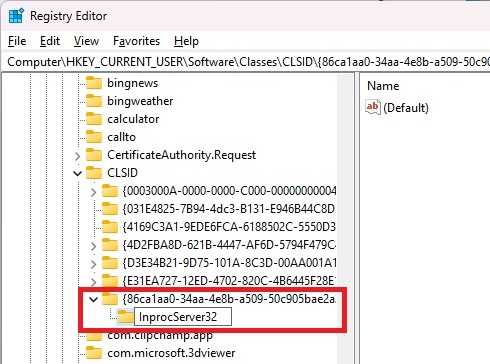Open the Favorites menu
This screenshot has width=490, height=364.
136,41
